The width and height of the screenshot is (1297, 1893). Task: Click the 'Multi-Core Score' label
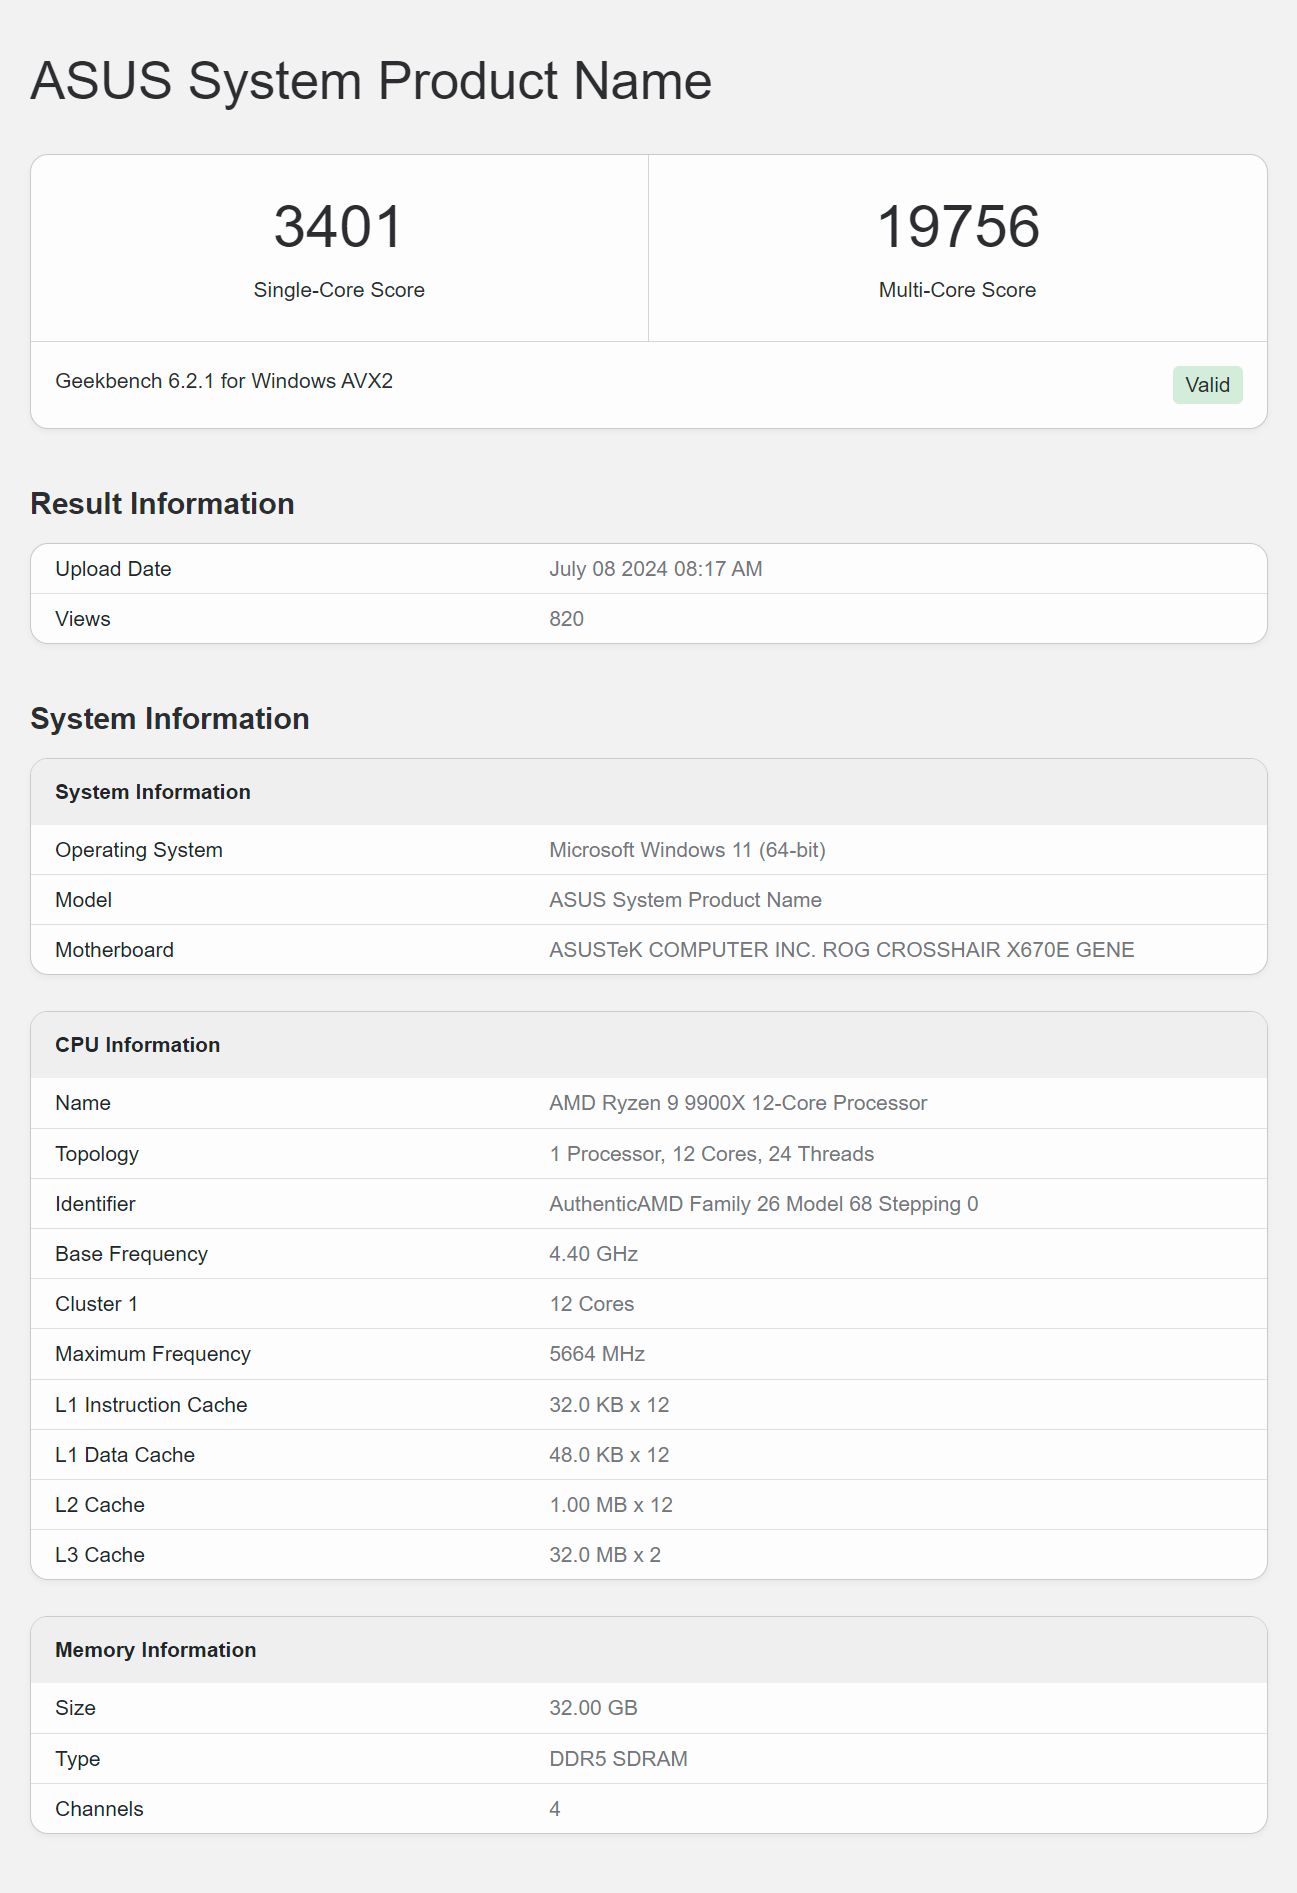click(x=957, y=290)
